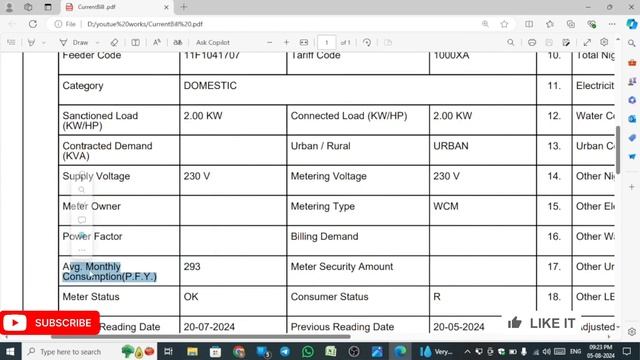Viewport: 640px width, 360px height.
Task: Open the Windows Start menu
Action: pos(10,351)
